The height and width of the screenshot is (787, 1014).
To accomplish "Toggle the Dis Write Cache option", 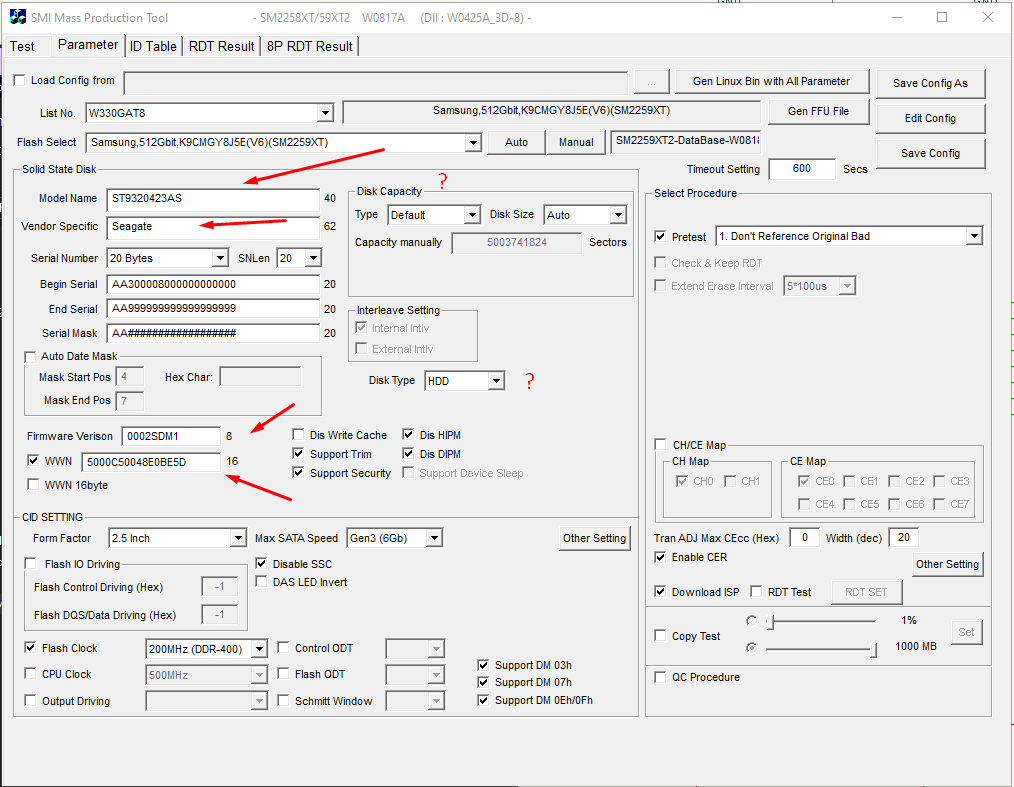I will click(x=298, y=434).
